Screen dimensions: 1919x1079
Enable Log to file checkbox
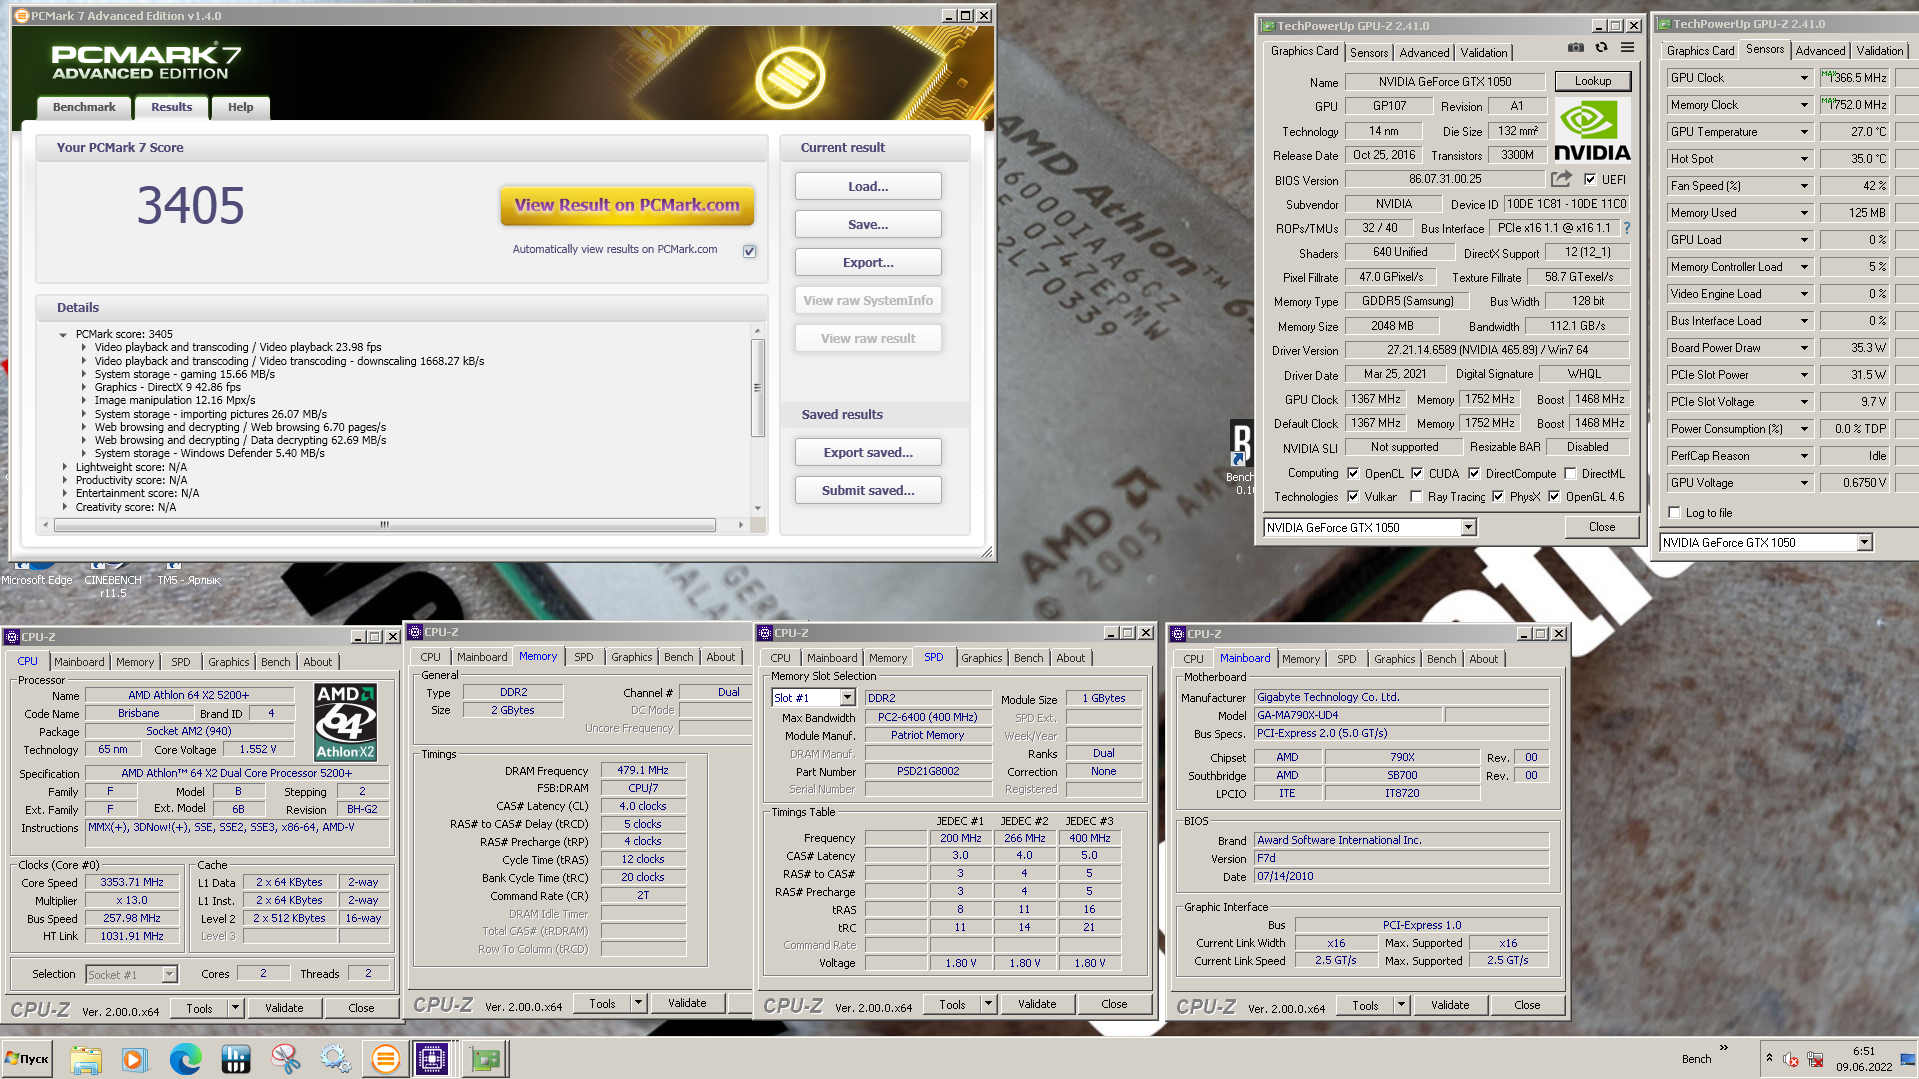[1675, 513]
